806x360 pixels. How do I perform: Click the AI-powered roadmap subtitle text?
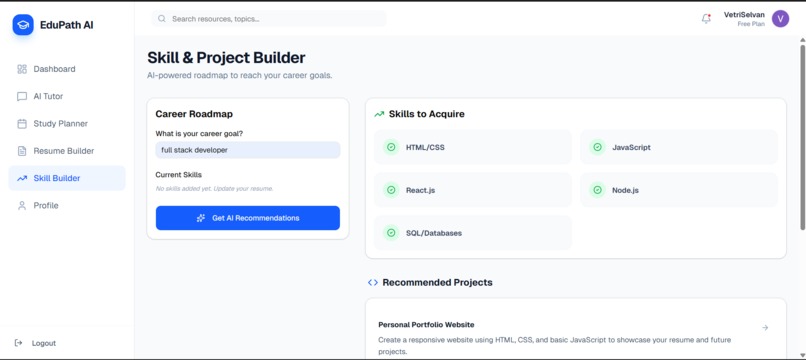click(240, 75)
